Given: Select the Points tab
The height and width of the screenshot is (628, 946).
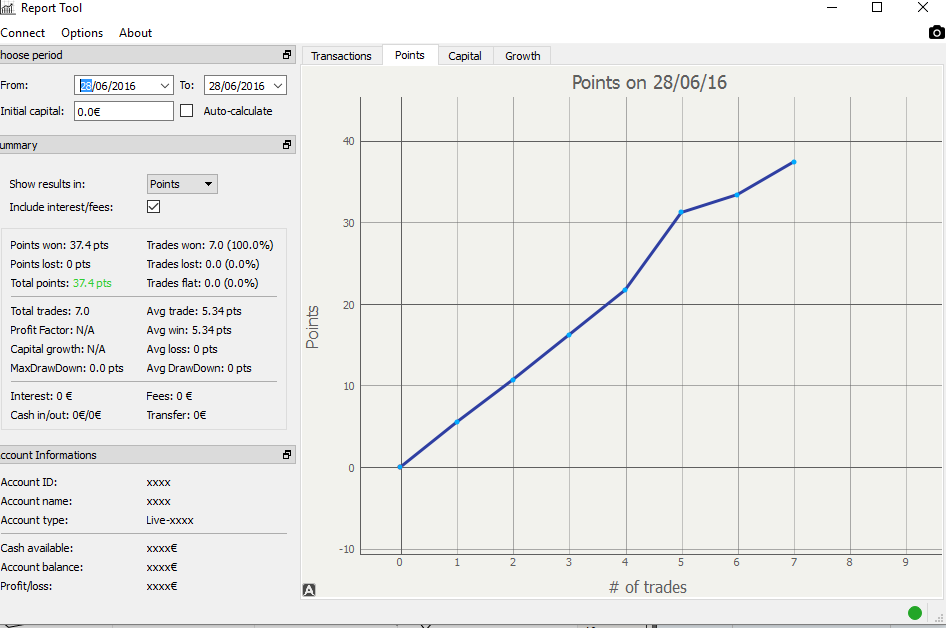Looking at the screenshot, I should (x=410, y=55).
